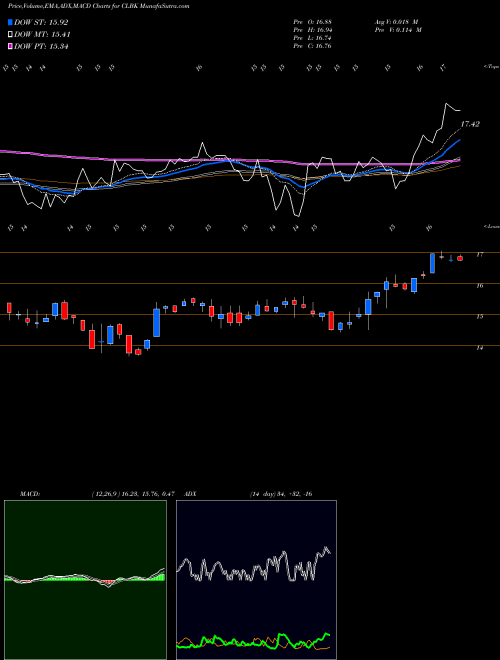Click the 'Avg V: 0.018 M' volume text

[395, 22]
